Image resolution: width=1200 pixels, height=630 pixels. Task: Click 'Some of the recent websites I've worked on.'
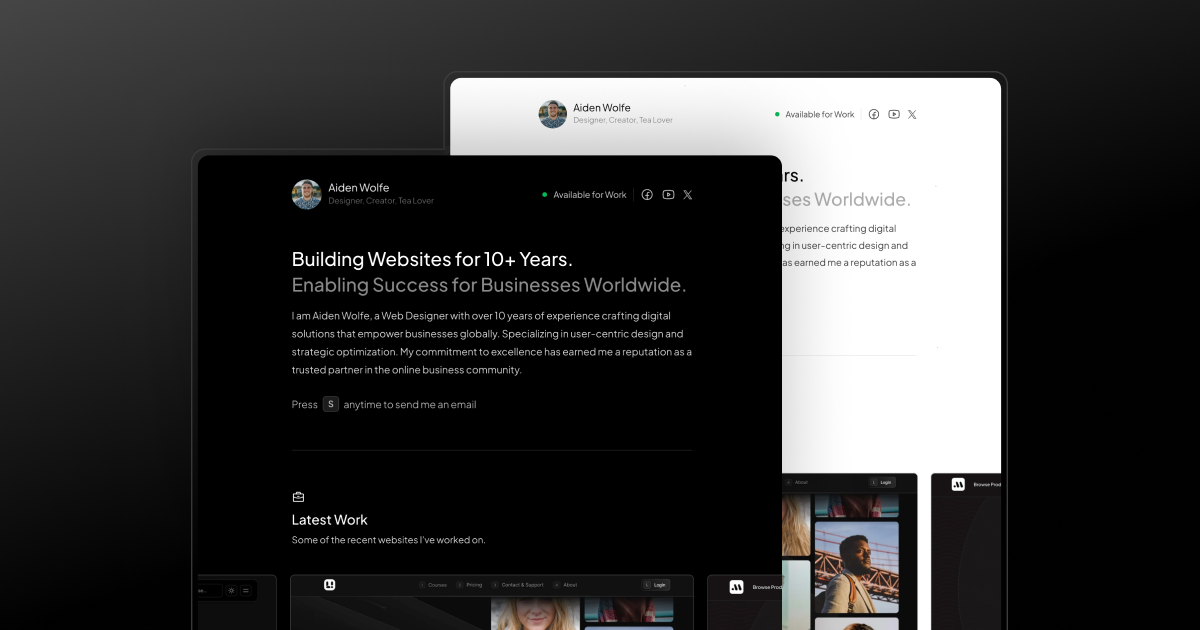tap(389, 540)
